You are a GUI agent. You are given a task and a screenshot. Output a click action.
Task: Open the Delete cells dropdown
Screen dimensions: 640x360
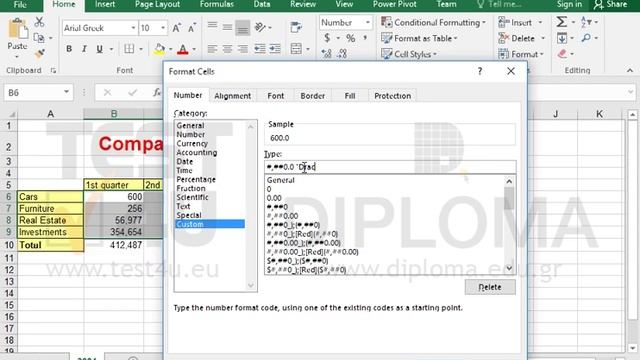click(543, 38)
